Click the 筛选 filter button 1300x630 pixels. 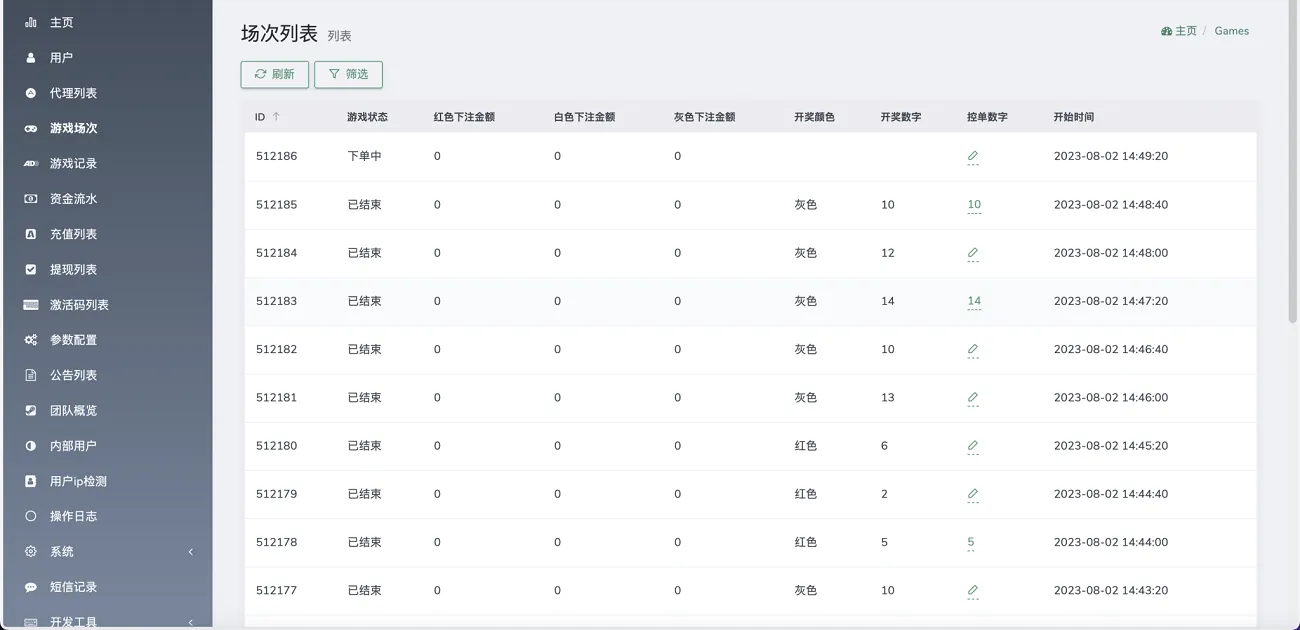[x=348, y=74]
